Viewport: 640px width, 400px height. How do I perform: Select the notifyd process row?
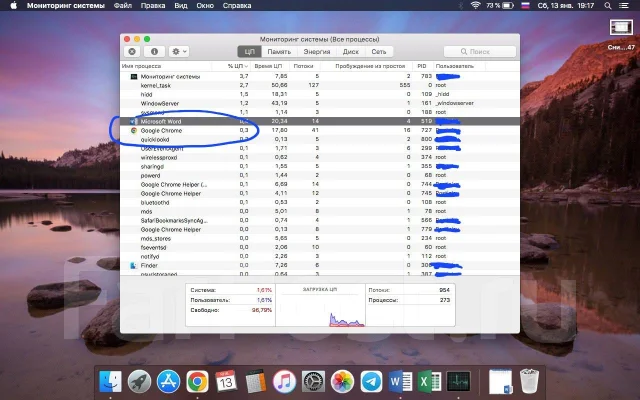coord(320,256)
